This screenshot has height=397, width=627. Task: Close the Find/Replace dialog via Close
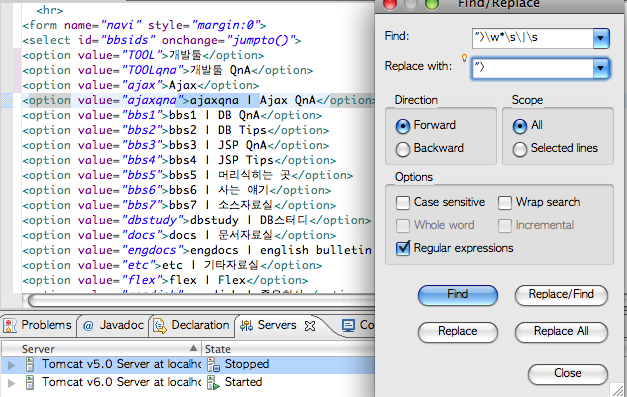[567, 374]
